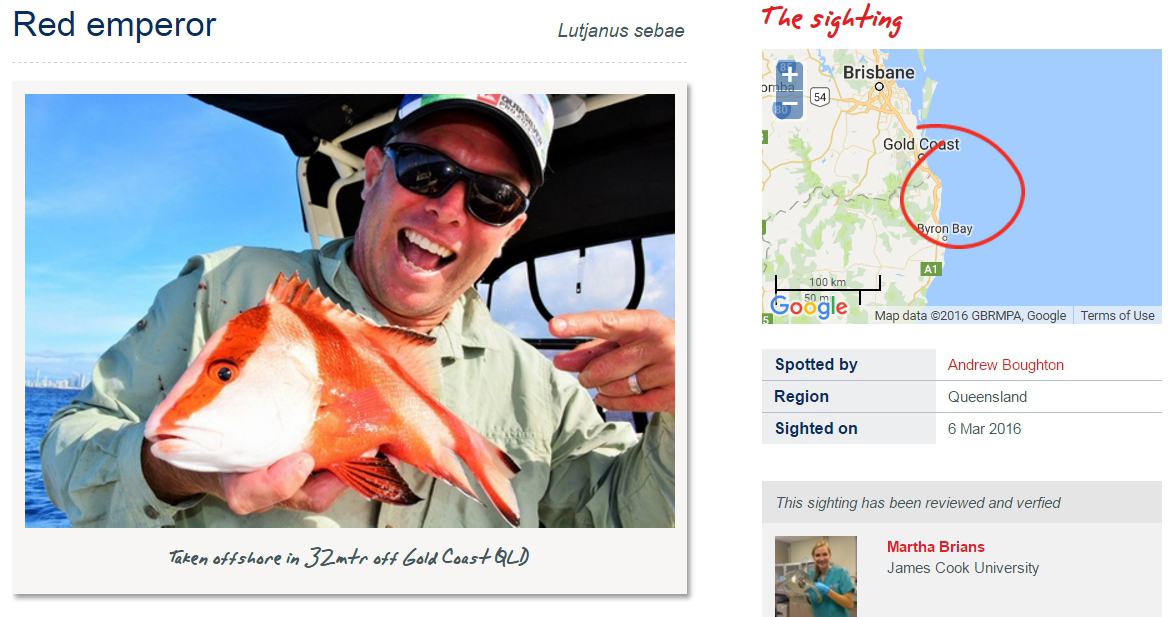Screen dimensions: 1172x617
Task: Click the Lutjanus sebae species name
Action: (x=620, y=31)
